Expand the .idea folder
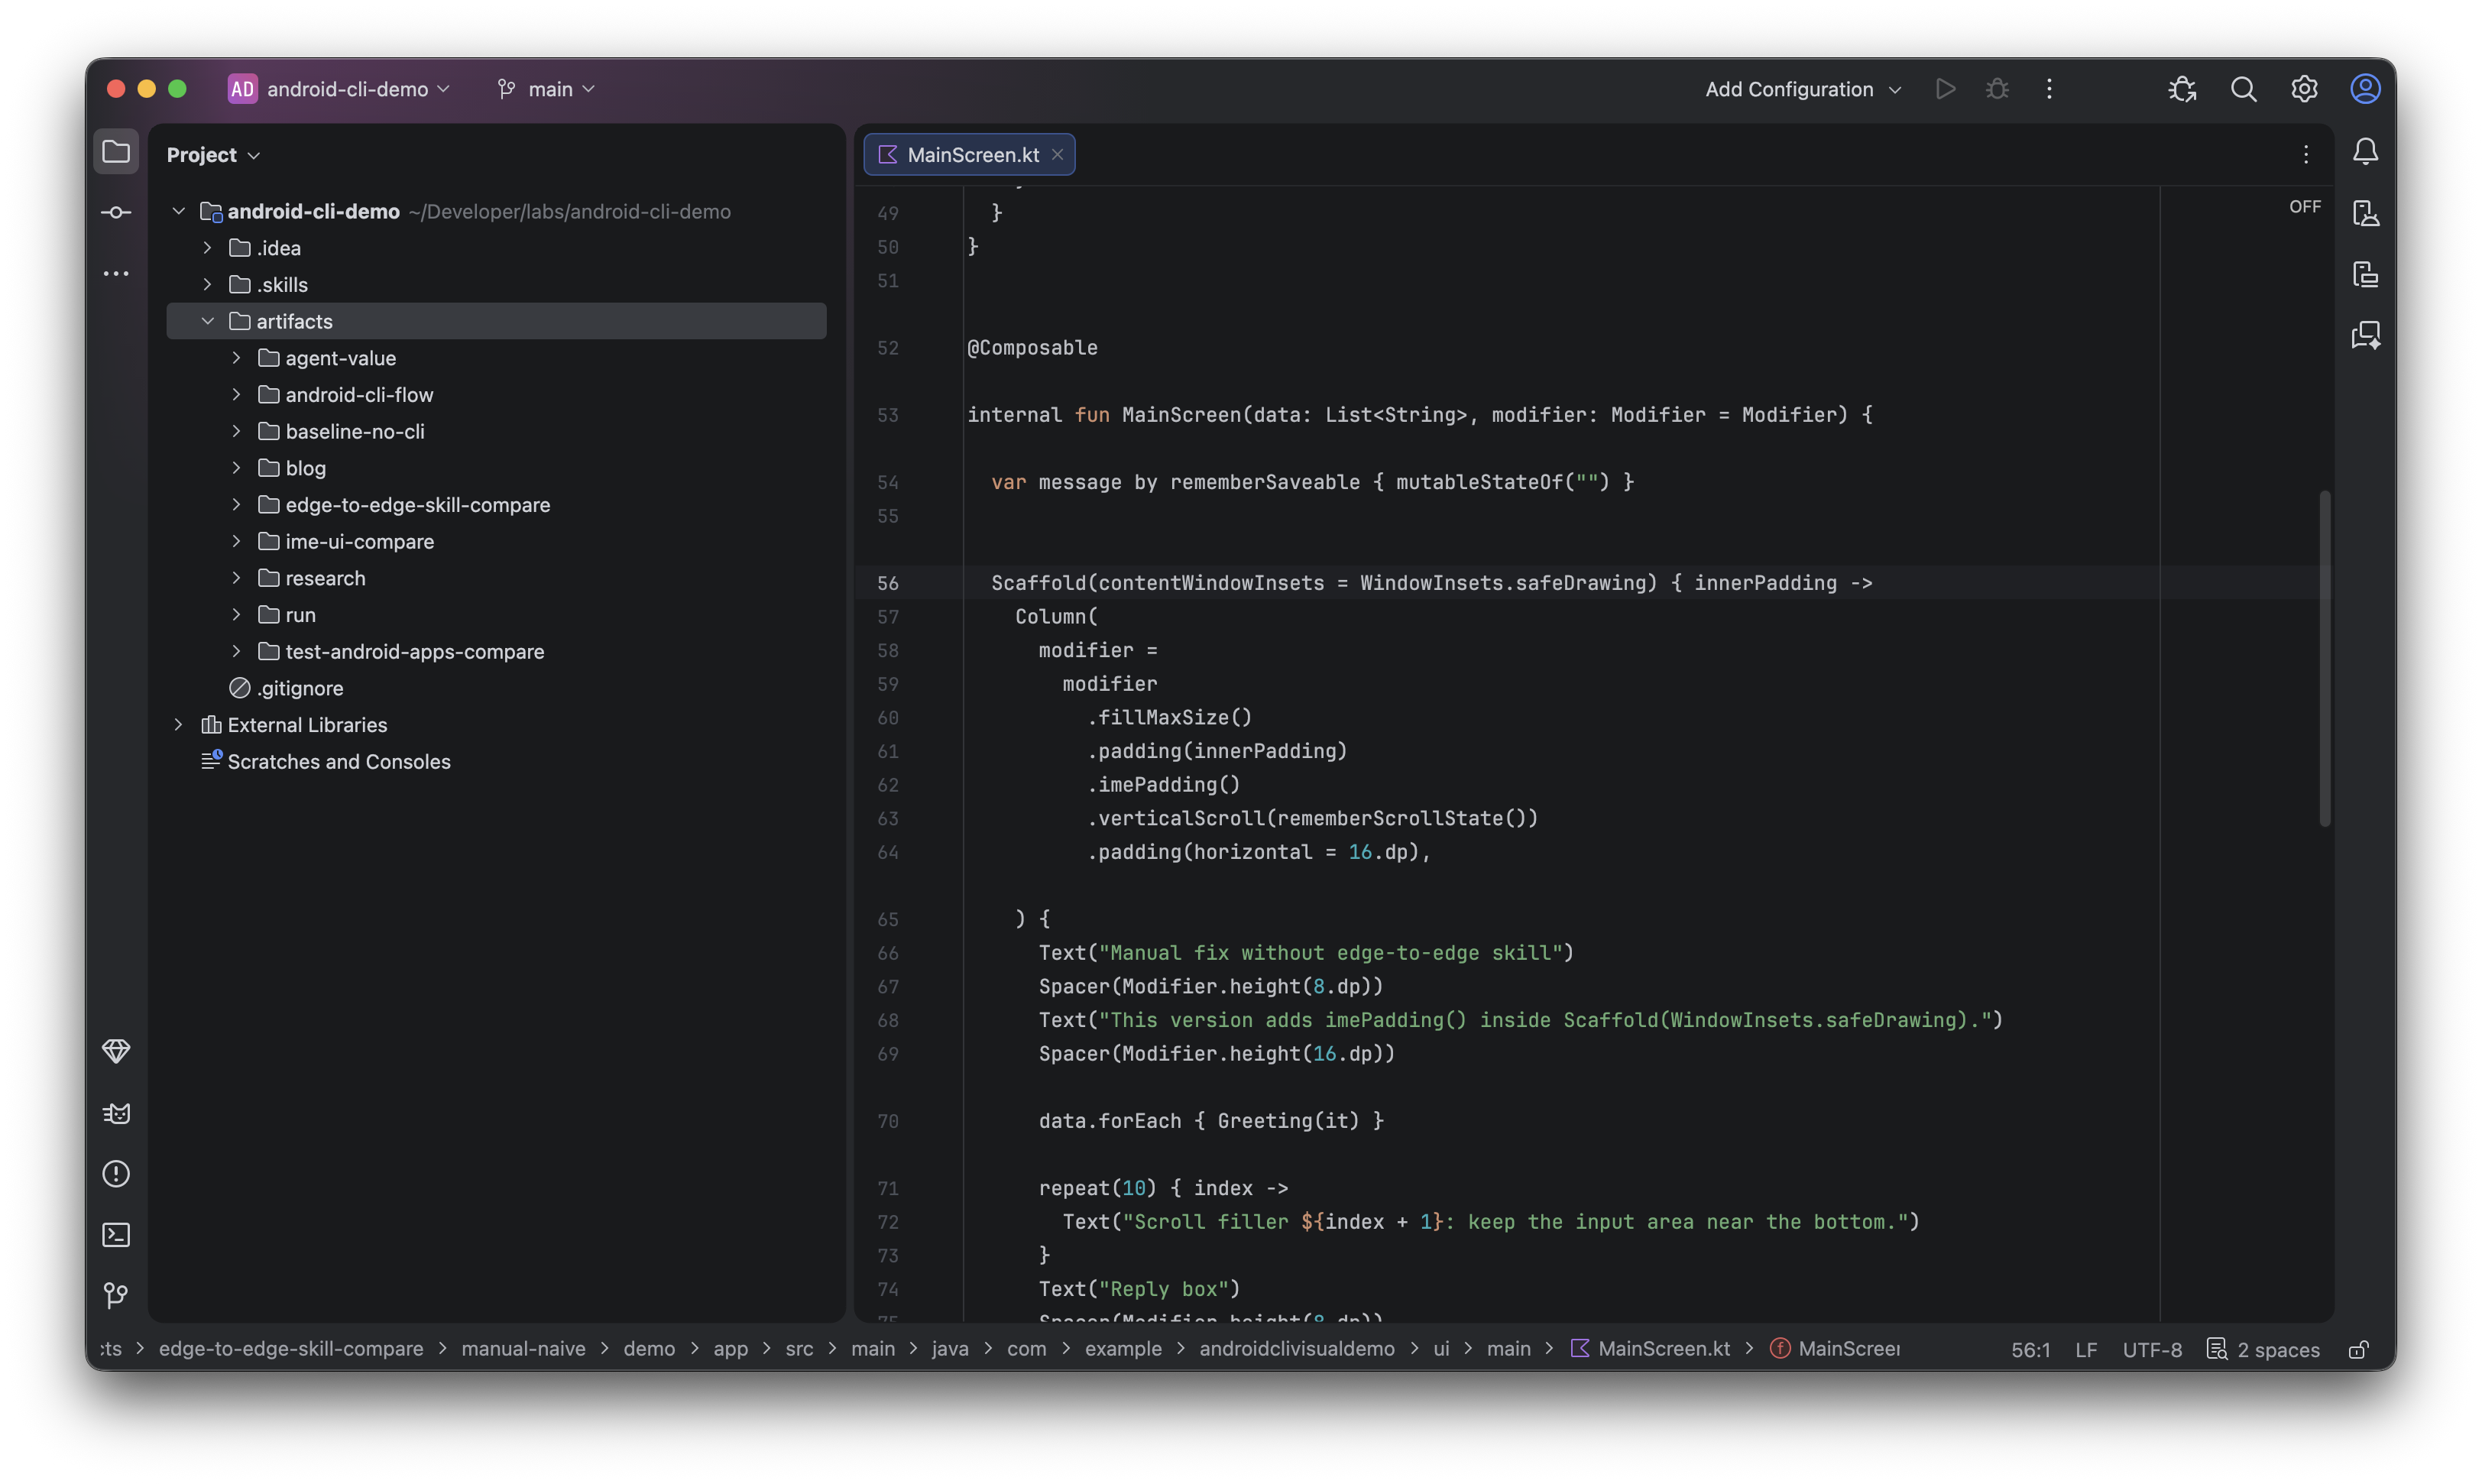This screenshot has width=2482, height=1484. point(207,248)
